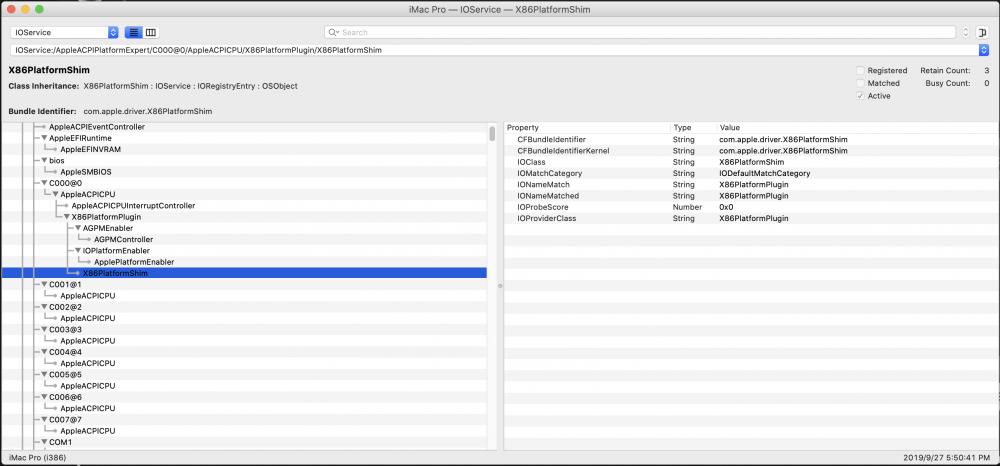Collapse the C003@3 node
The height and width of the screenshot is (466, 1000).
click(45, 330)
